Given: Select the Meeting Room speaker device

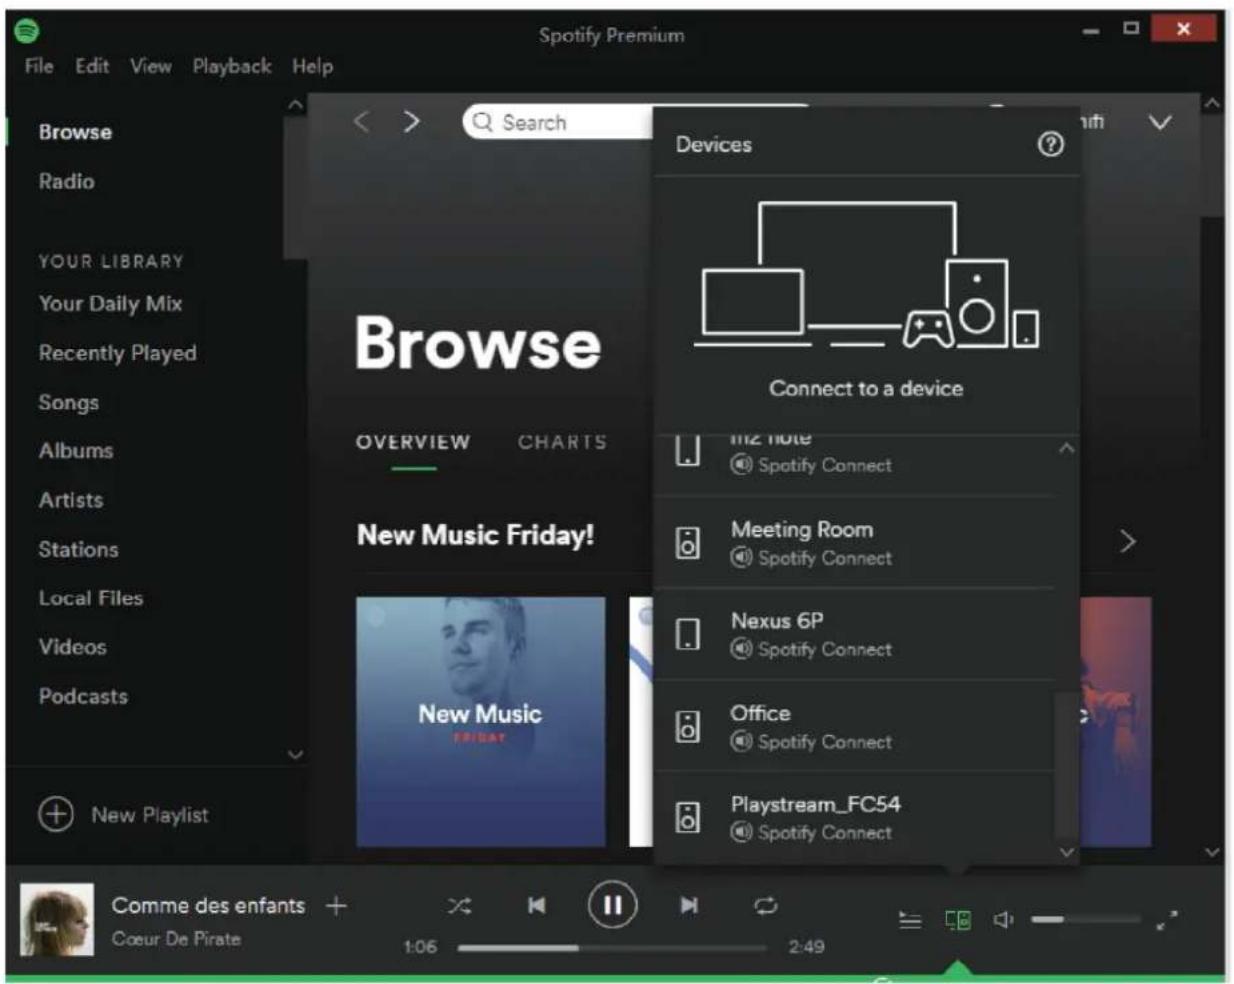Looking at the screenshot, I should click(x=855, y=542).
